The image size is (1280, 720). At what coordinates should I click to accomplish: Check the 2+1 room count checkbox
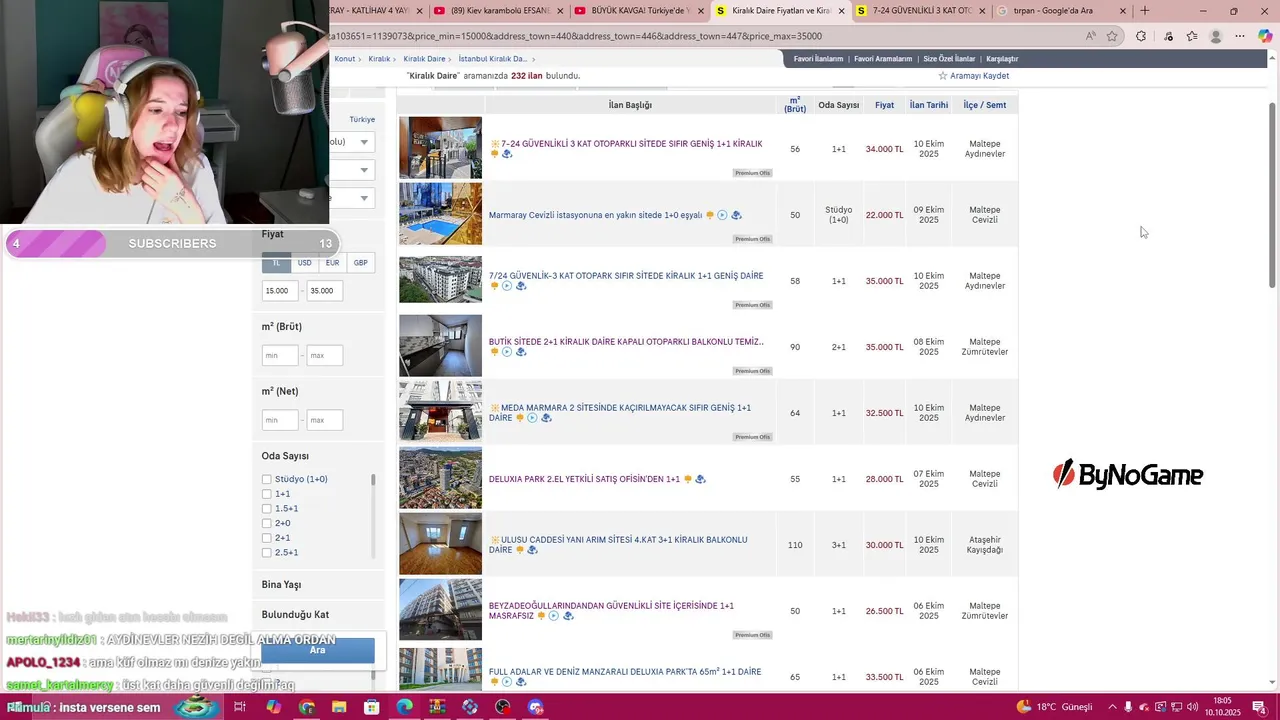(266, 538)
